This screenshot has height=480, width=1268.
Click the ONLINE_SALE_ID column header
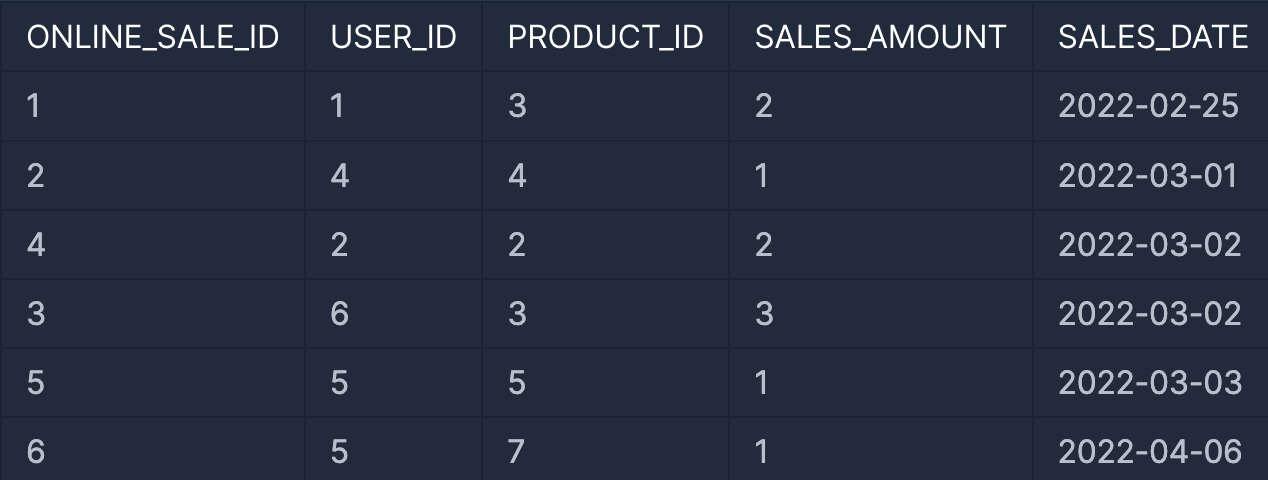(x=152, y=37)
